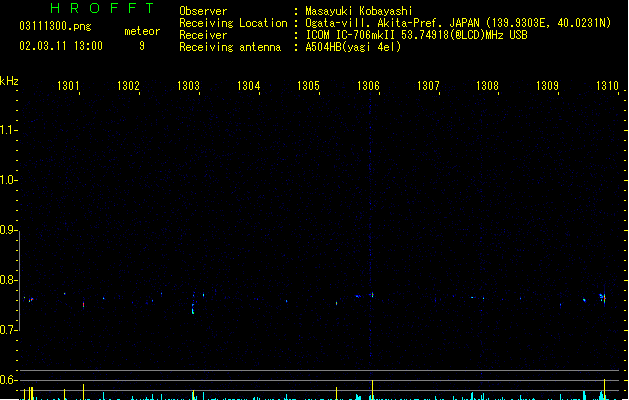This screenshot has height=400, width=629.
Task: Click the tall yellow intensity spike at 1306
Action: (372, 390)
